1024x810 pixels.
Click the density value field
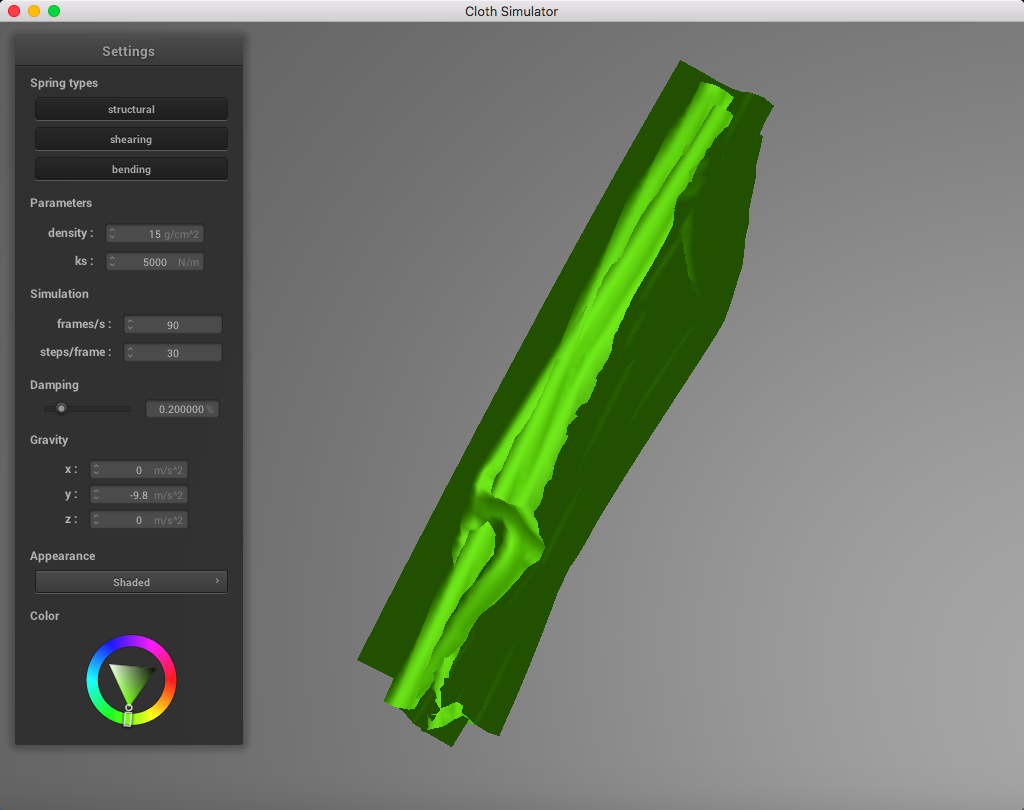pos(155,233)
